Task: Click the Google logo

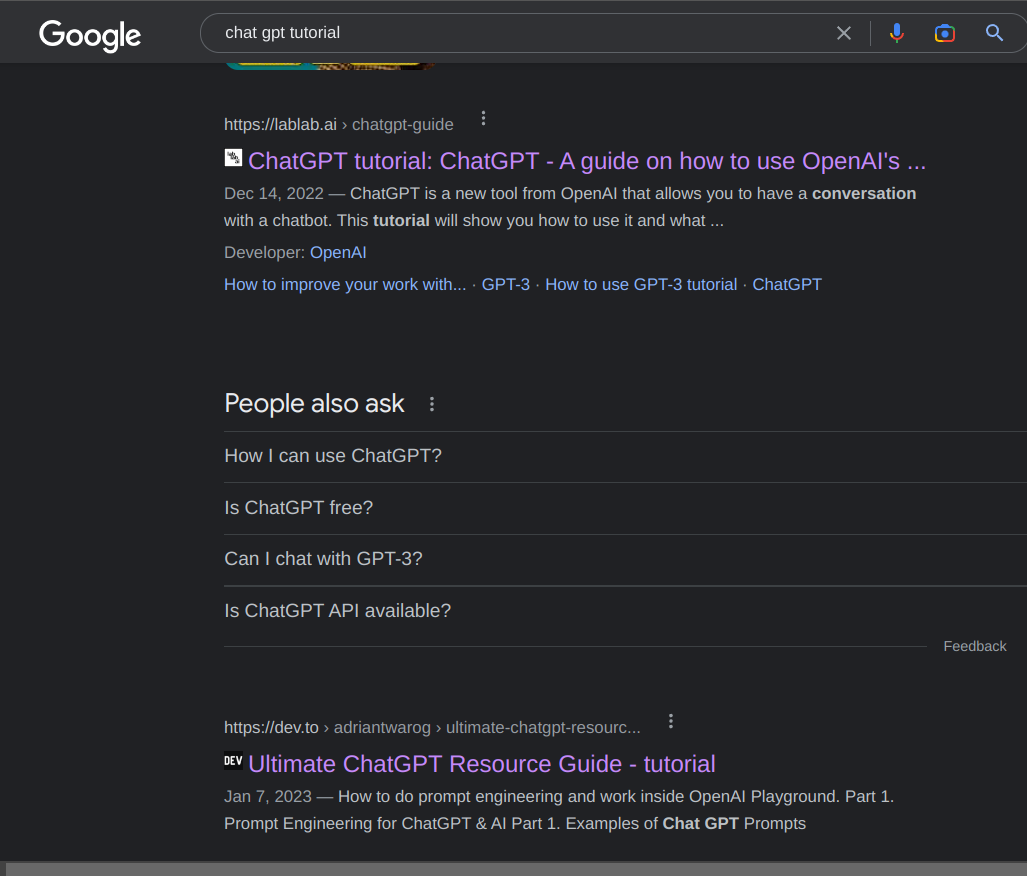Action: 90,35
